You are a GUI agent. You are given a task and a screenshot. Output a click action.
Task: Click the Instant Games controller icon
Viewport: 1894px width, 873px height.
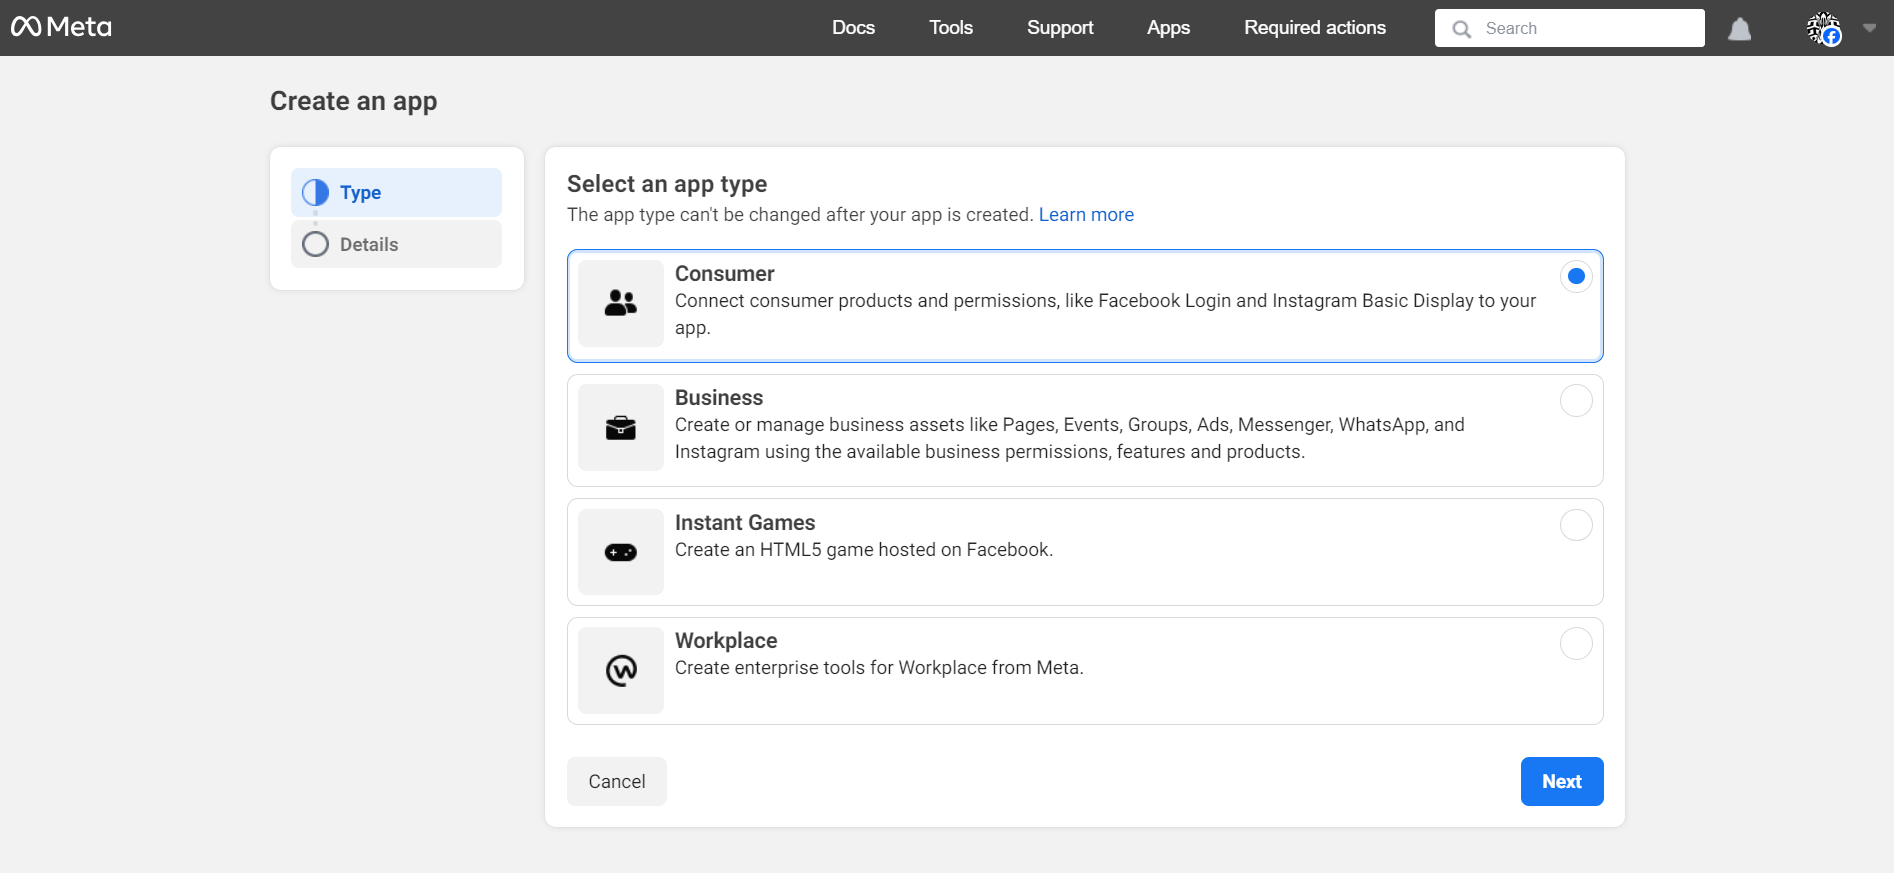tap(621, 552)
